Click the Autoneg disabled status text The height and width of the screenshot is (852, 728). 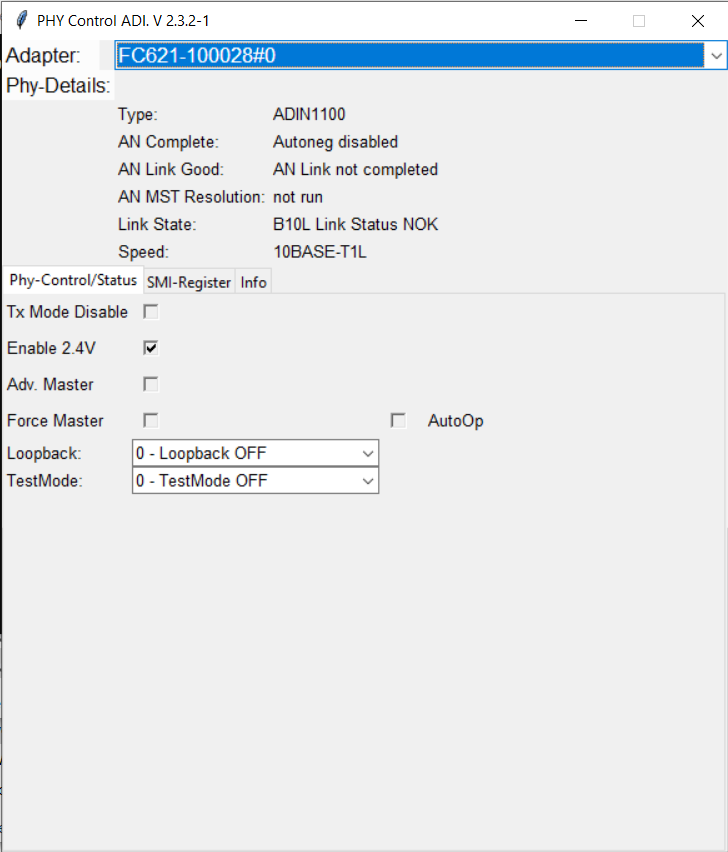335,142
